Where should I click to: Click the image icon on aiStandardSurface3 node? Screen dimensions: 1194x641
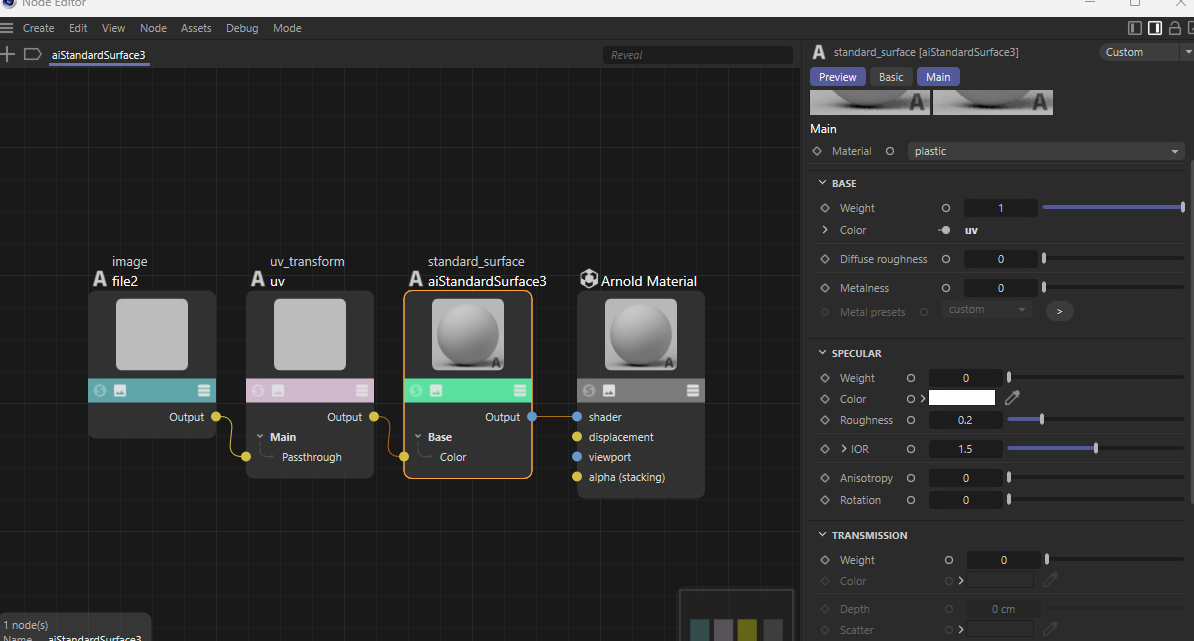point(436,391)
